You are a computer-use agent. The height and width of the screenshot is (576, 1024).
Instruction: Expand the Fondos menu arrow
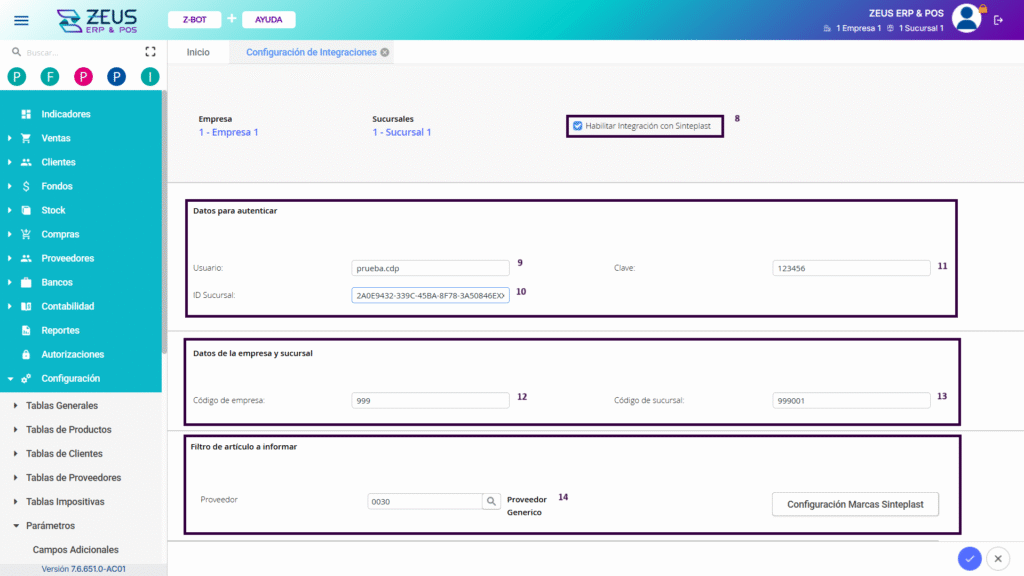[9, 186]
